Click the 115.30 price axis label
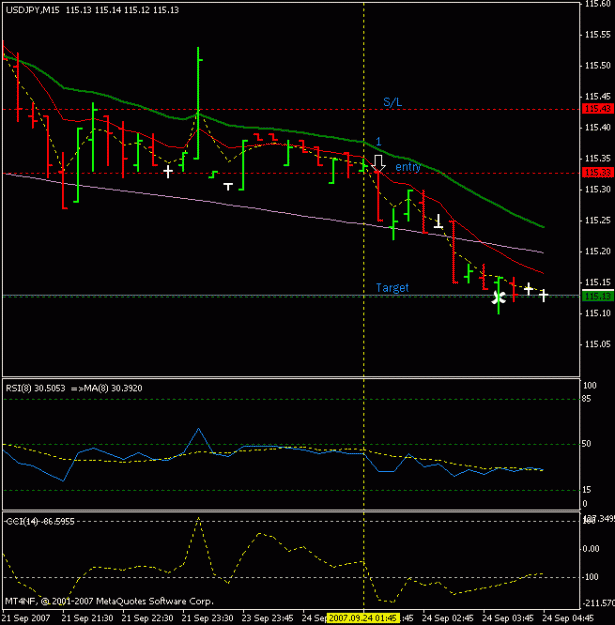The height and width of the screenshot is (625, 615). 597,189
